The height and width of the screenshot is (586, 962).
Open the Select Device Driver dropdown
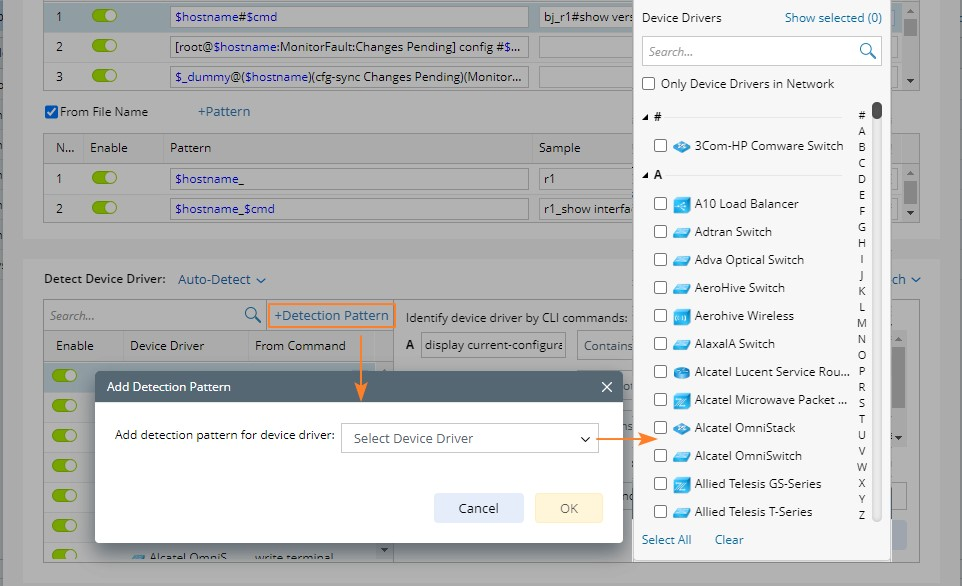[470, 438]
